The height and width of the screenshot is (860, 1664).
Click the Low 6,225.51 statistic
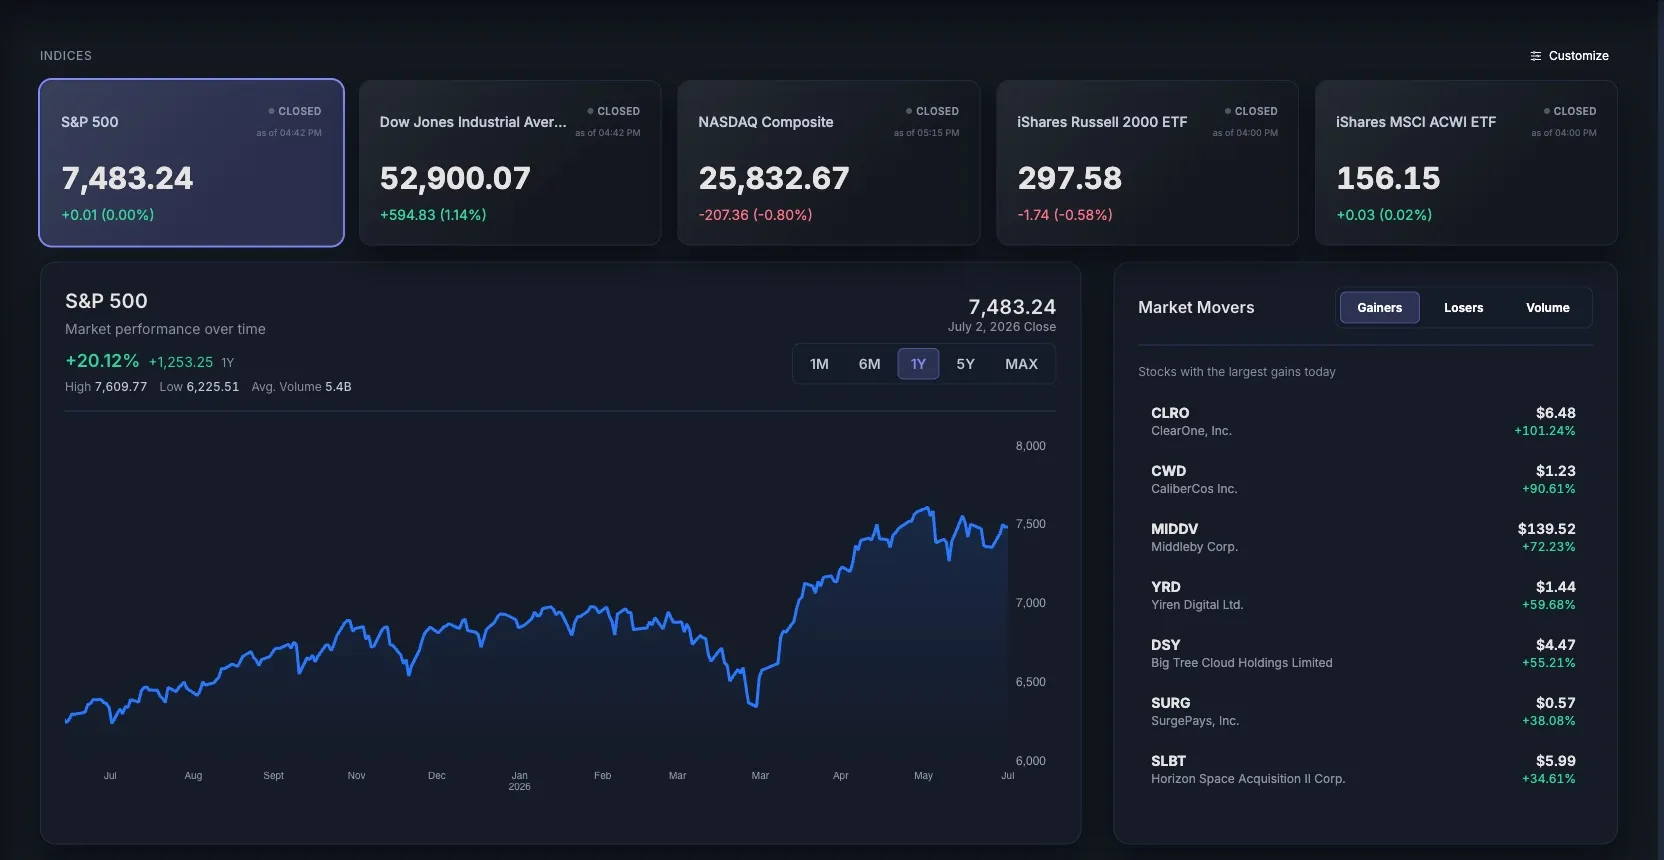(199, 387)
